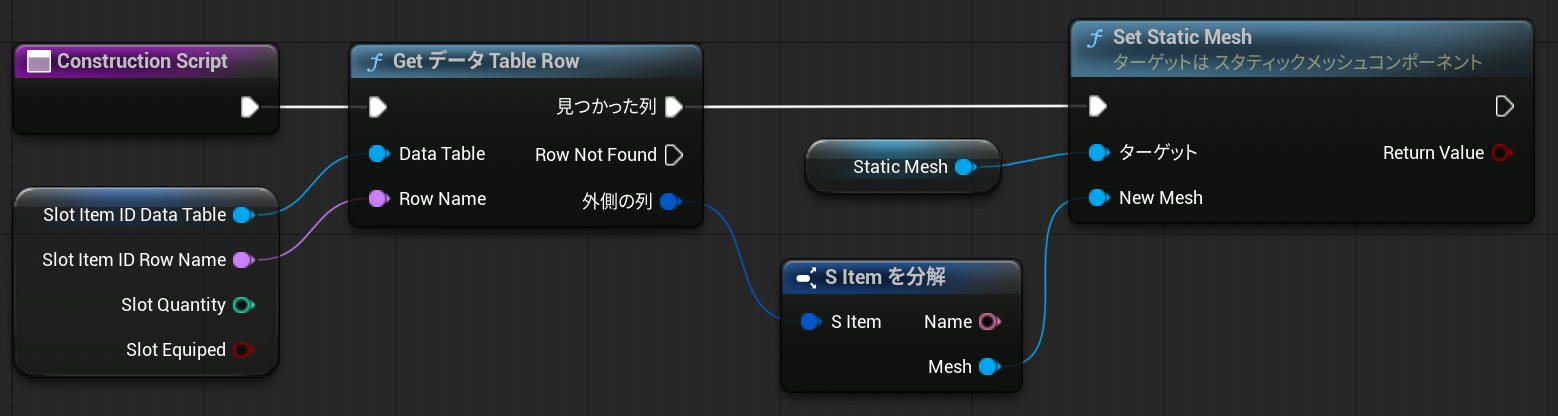Click the Get データ Table Row input exec pin

(377, 106)
